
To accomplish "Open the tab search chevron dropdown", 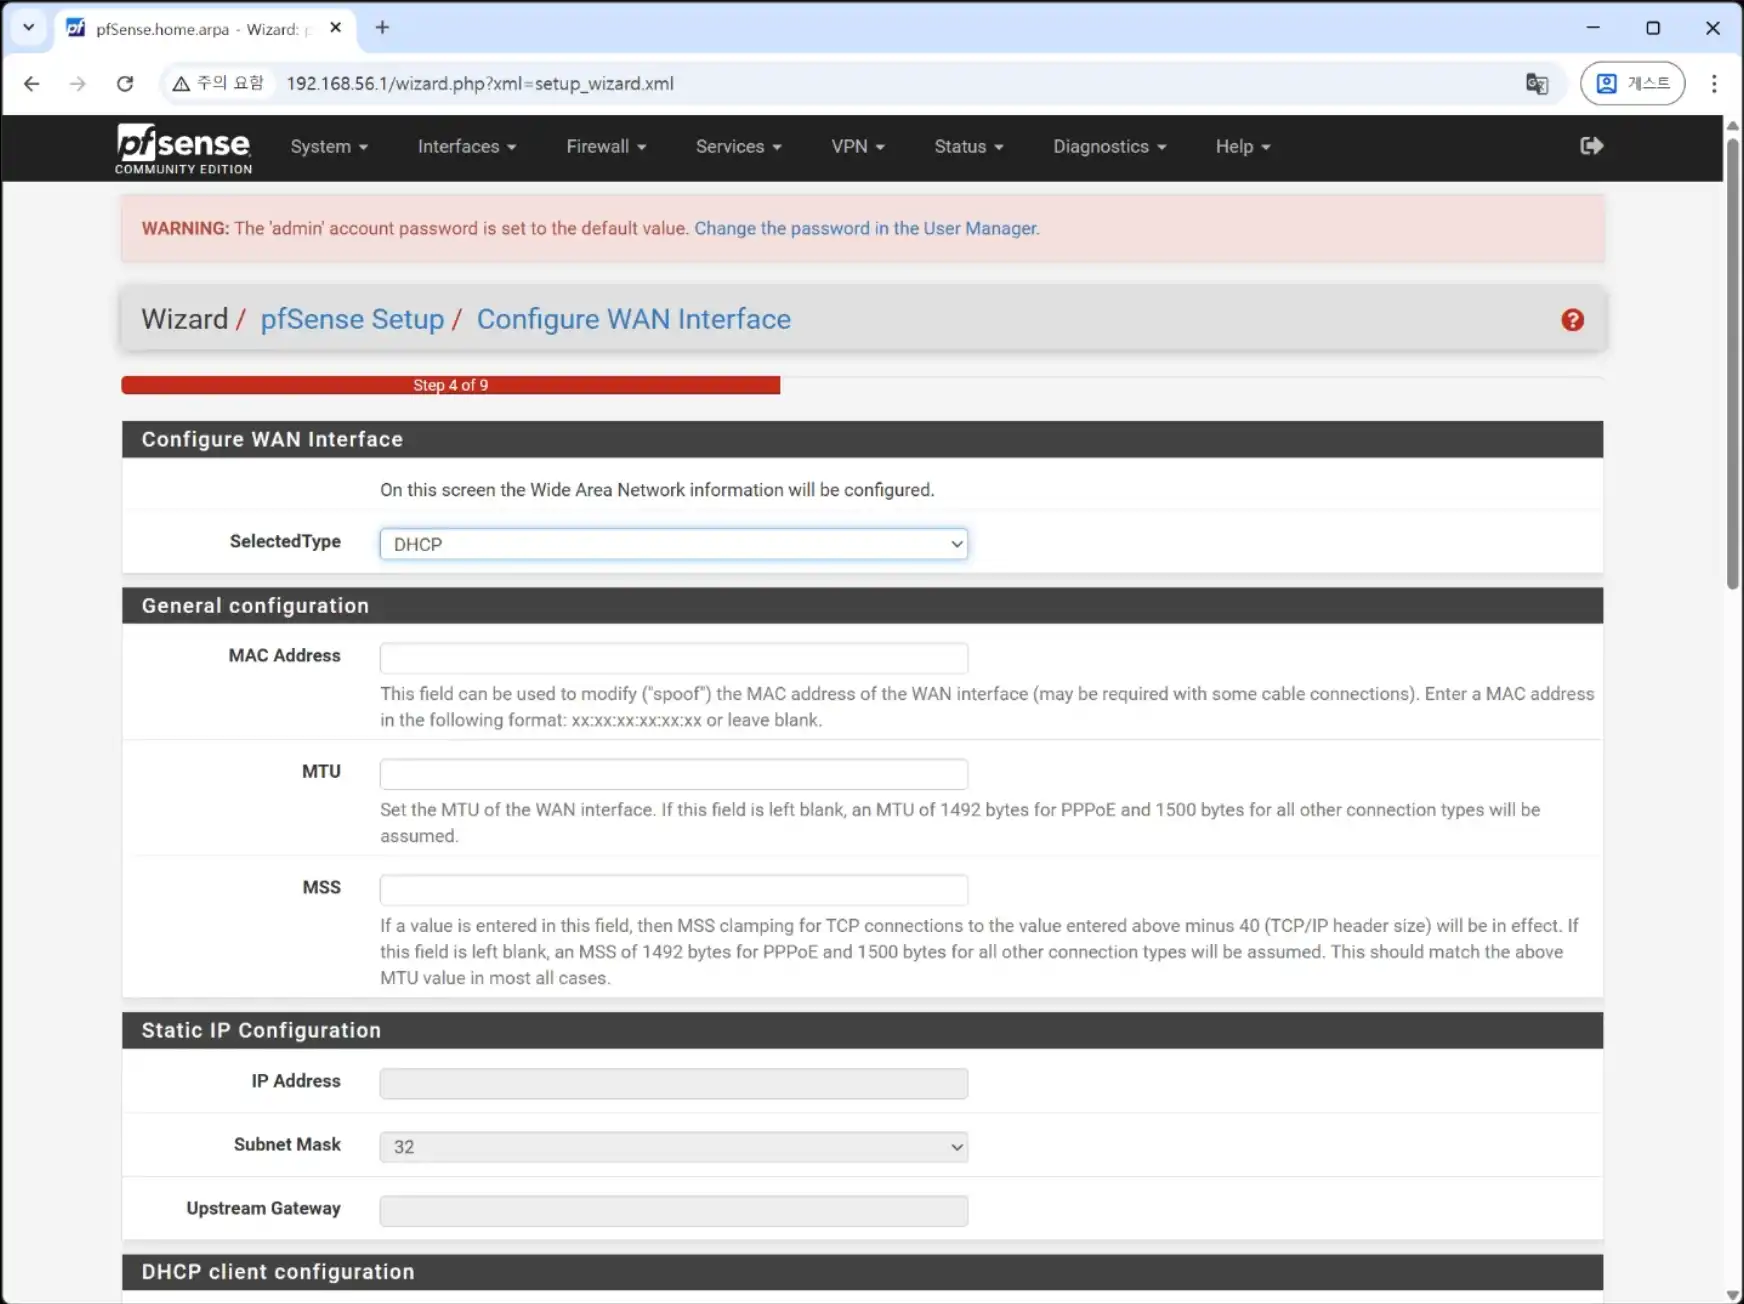I will tap(29, 28).
